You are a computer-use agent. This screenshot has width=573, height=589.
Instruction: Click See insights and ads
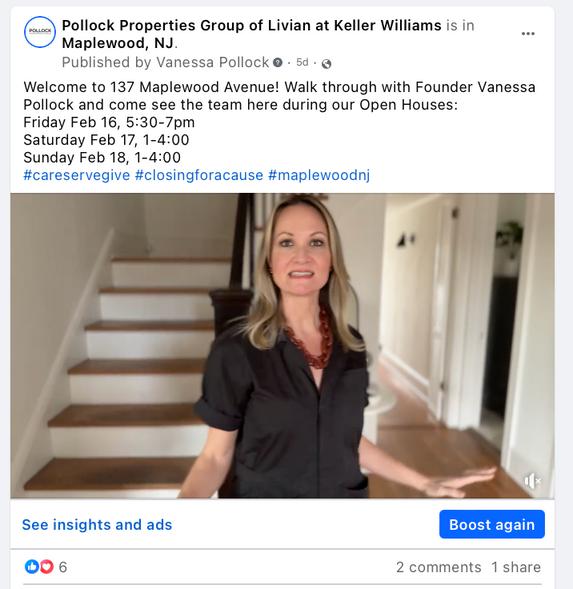pyautogui.click(x=97, y=525)
